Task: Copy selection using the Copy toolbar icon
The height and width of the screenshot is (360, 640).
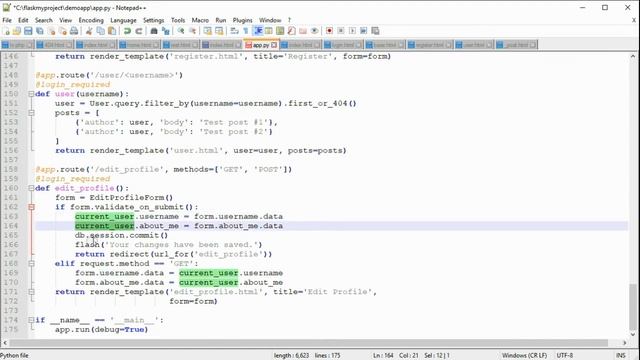Action: [x=100, y=31]
